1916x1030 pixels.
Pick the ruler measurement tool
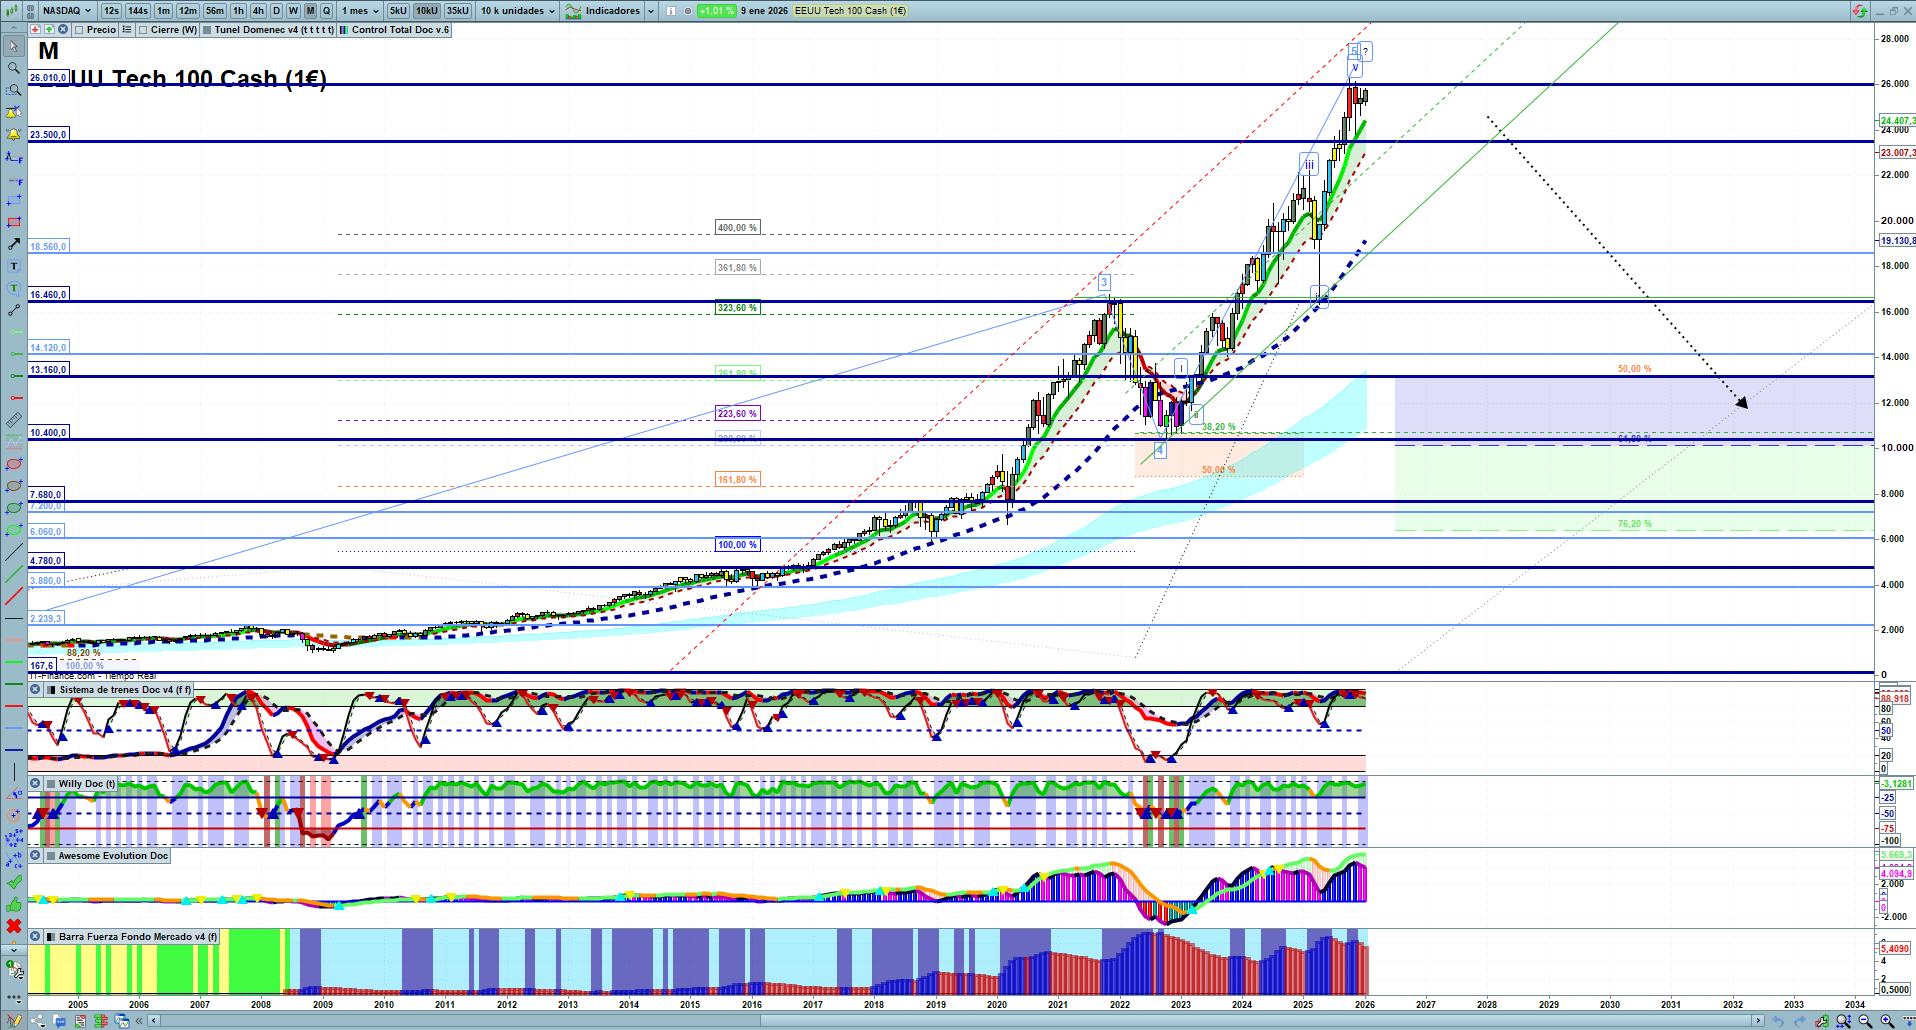coord(14,420)
